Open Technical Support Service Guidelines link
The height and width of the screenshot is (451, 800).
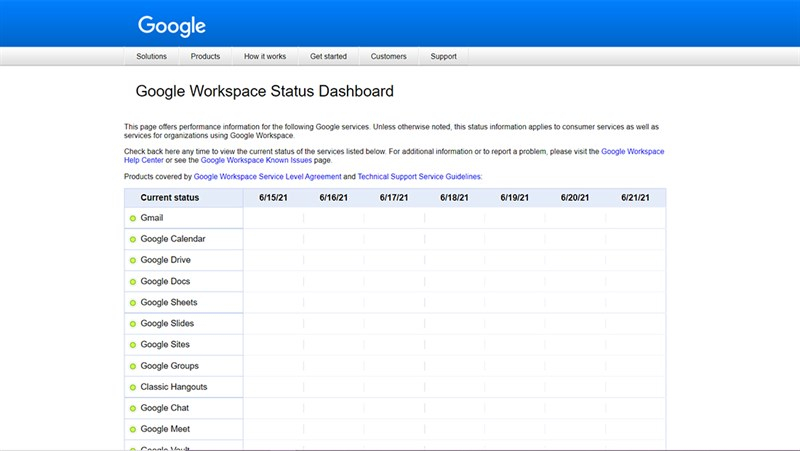tap(419, 177)
